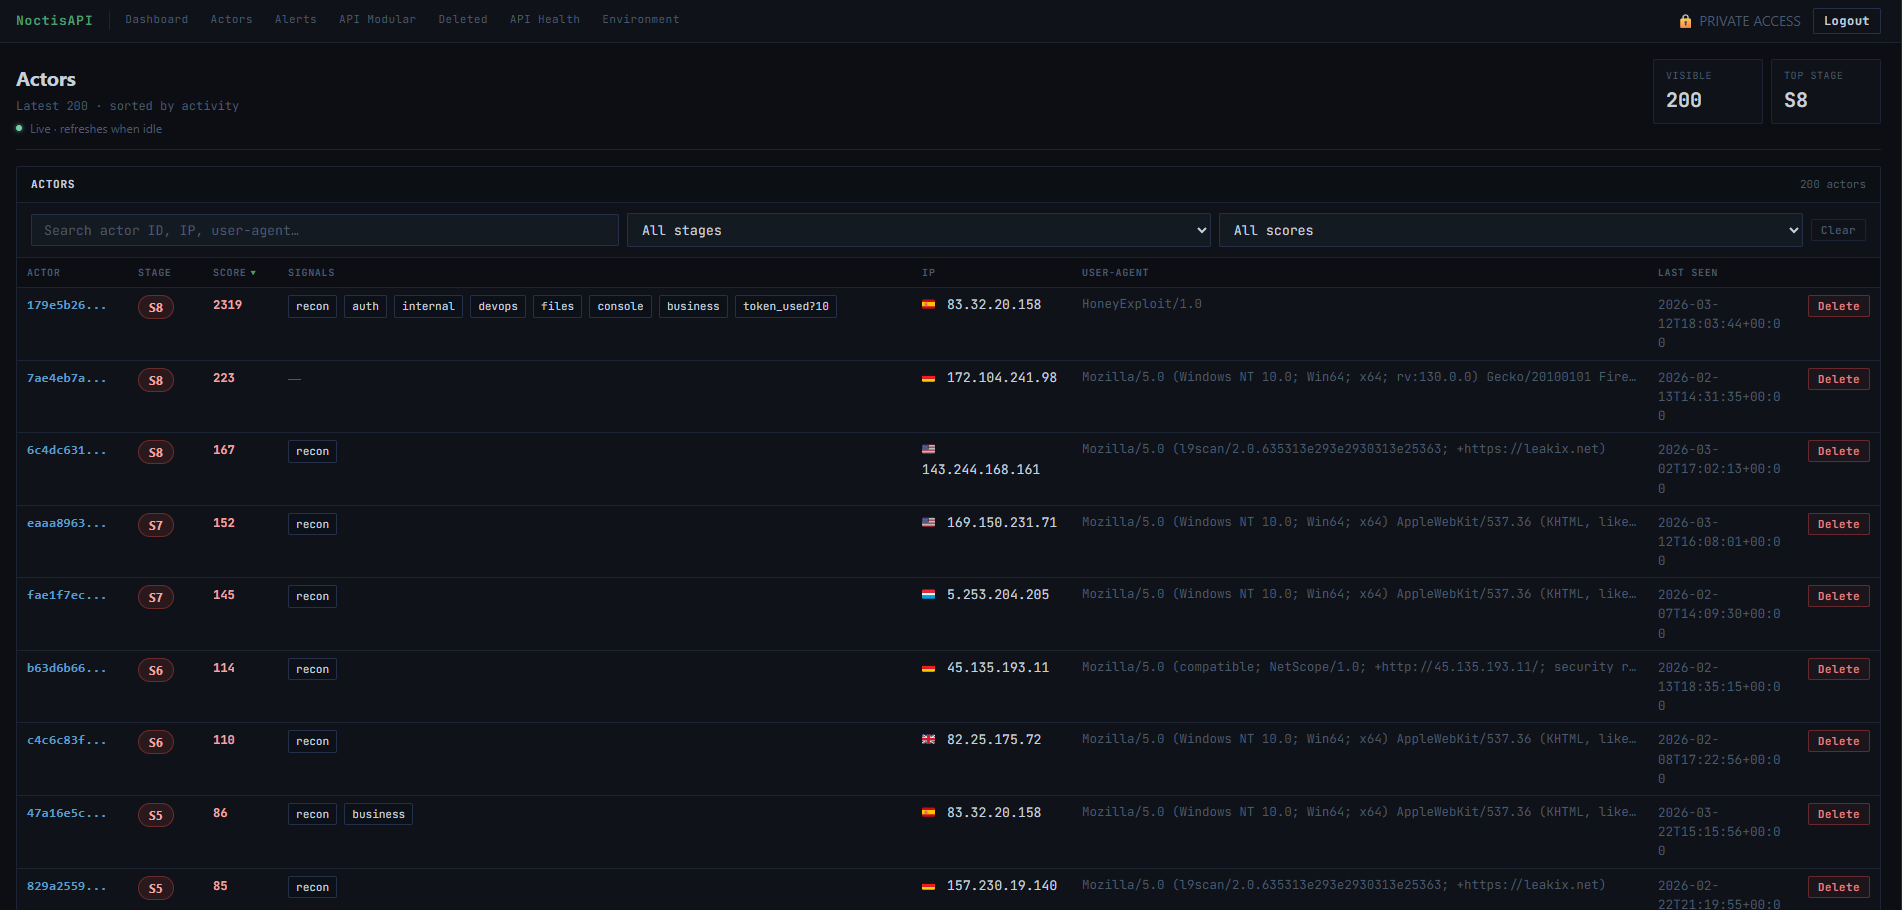Open the API Modular nav item
Viewport: 1902px width, 910px height.
377,19
